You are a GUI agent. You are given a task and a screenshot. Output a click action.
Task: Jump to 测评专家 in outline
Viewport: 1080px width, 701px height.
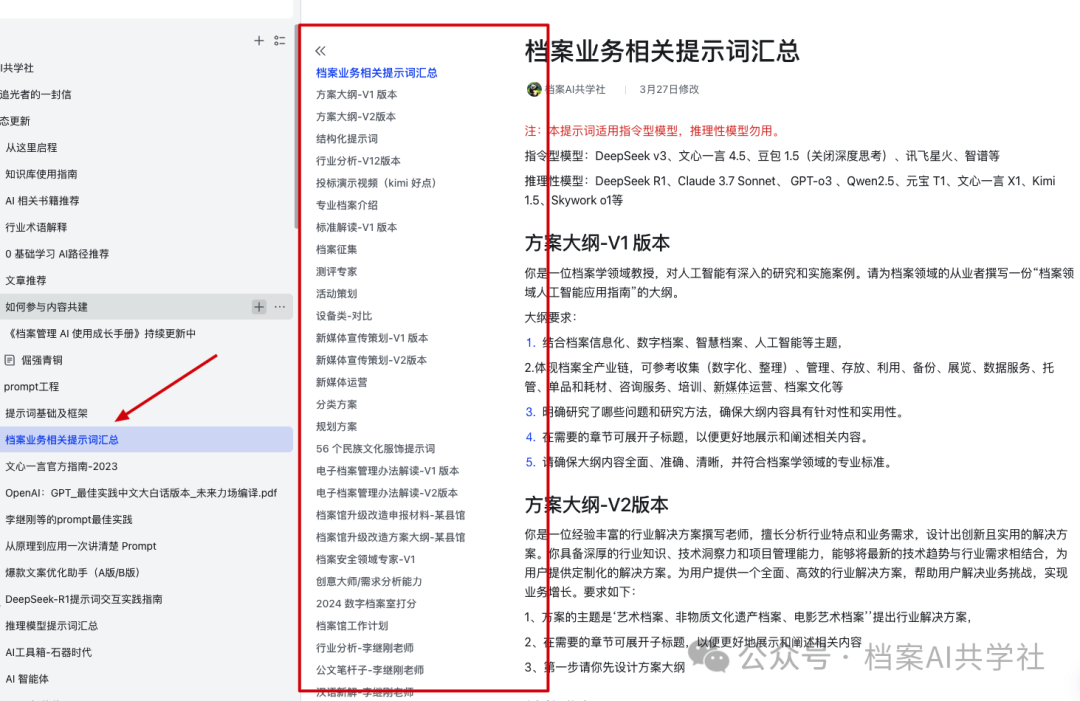point(336,271)
